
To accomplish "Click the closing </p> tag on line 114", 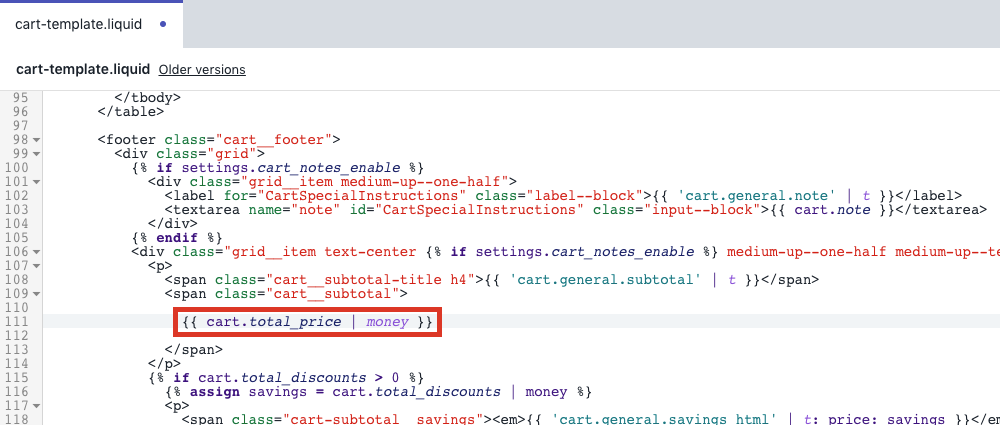I will click(165, 363).
